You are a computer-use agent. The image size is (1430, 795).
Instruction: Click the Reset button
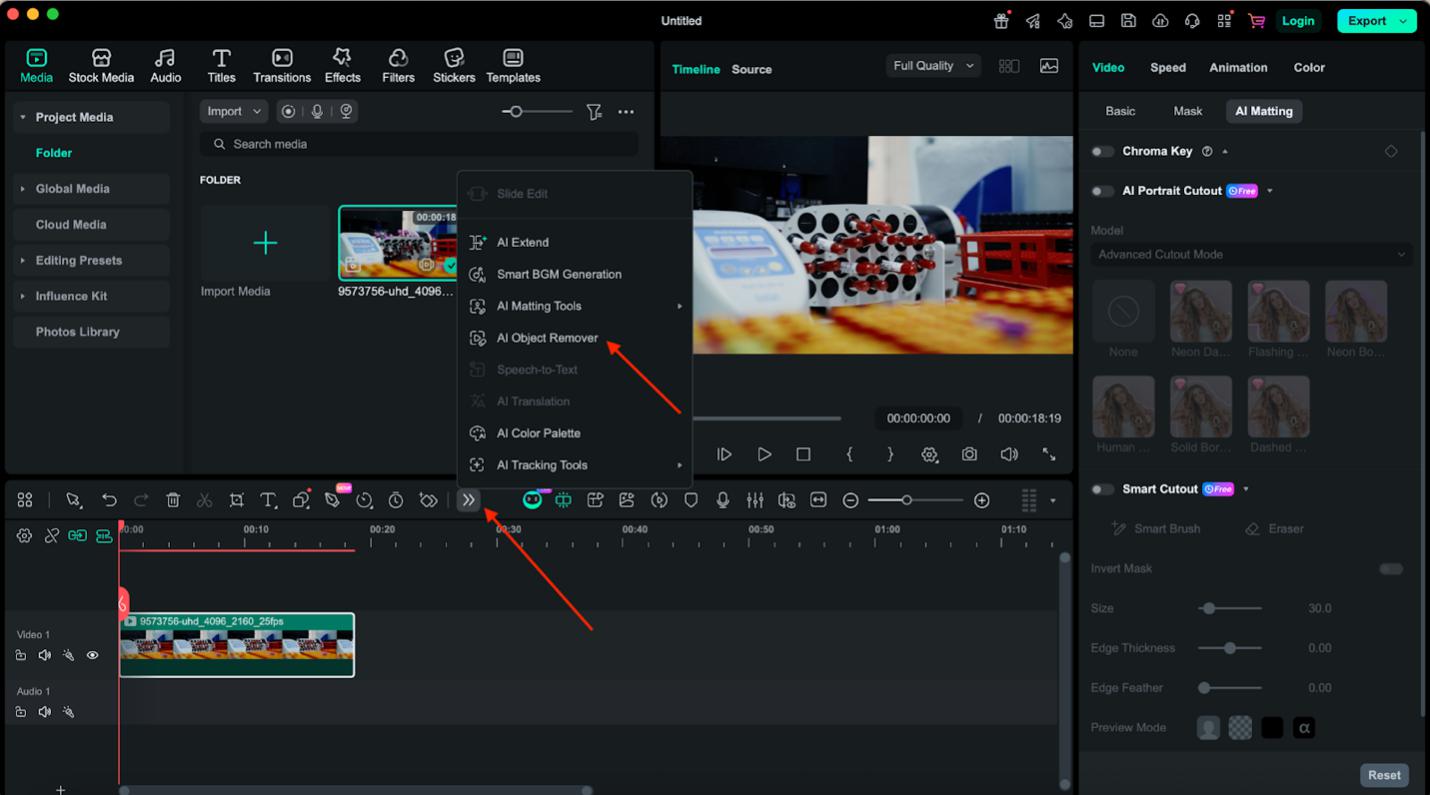pos(1384,775)
